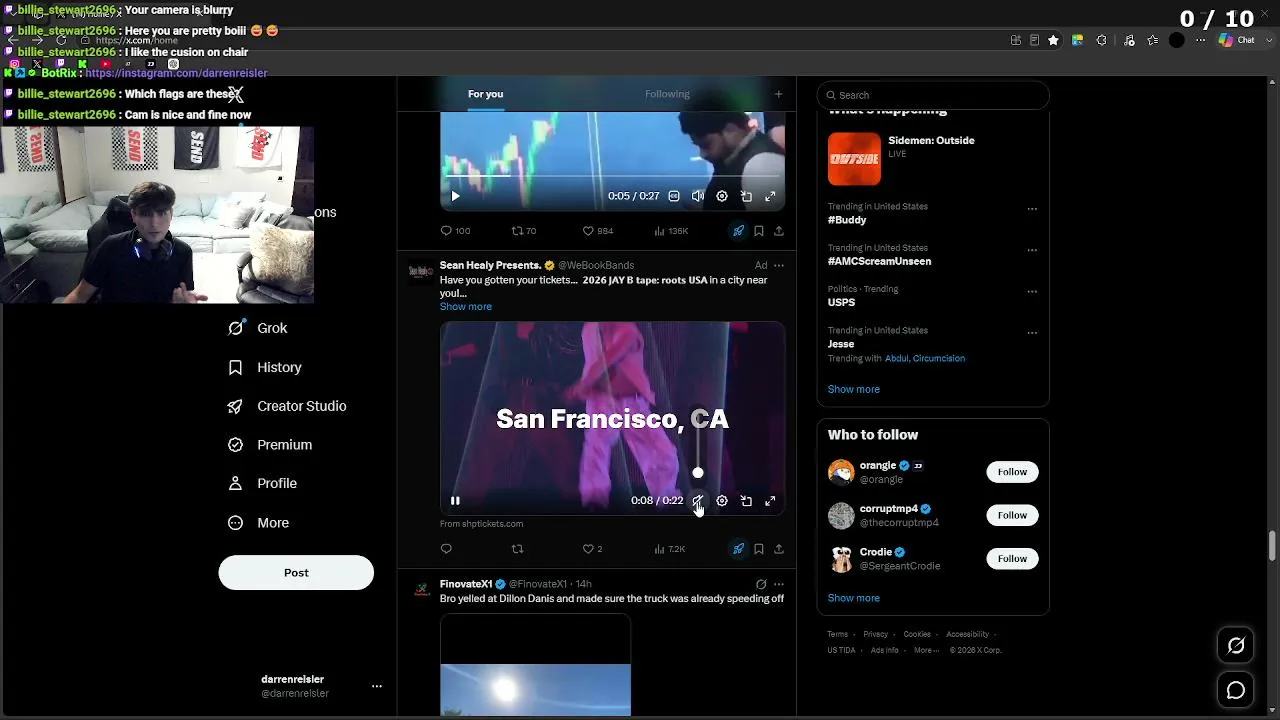Switch to the For you tab

(485, 94)
